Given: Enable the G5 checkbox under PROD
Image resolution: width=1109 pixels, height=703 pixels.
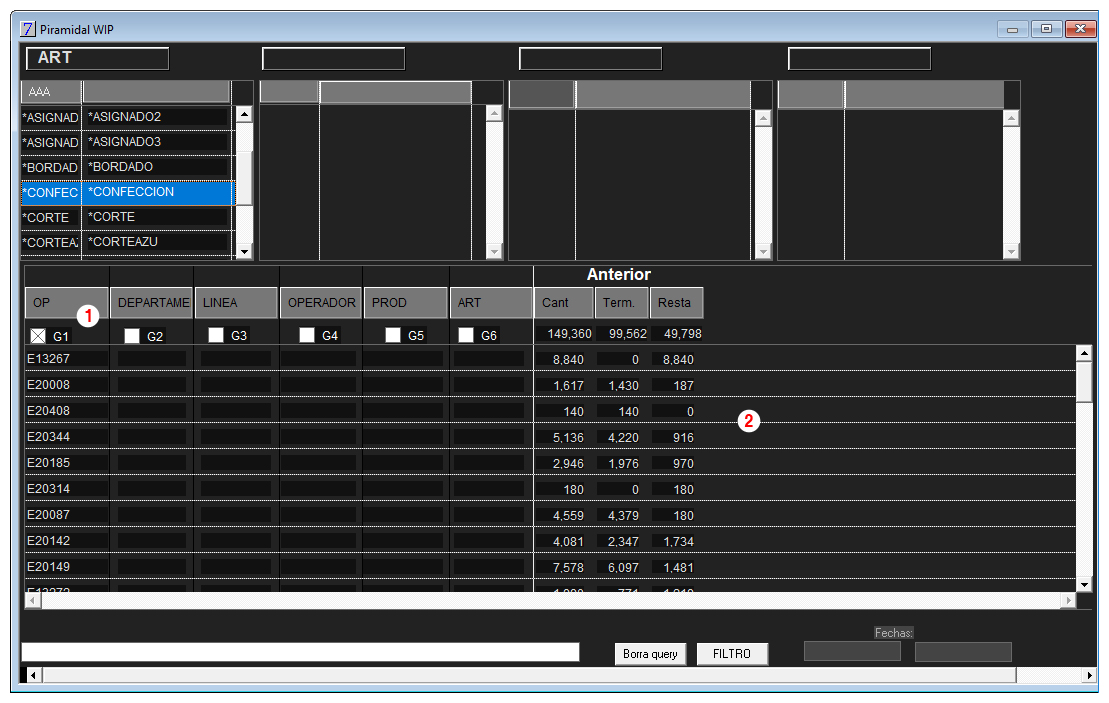Looking at the screenshot, I should coord(393,335).
